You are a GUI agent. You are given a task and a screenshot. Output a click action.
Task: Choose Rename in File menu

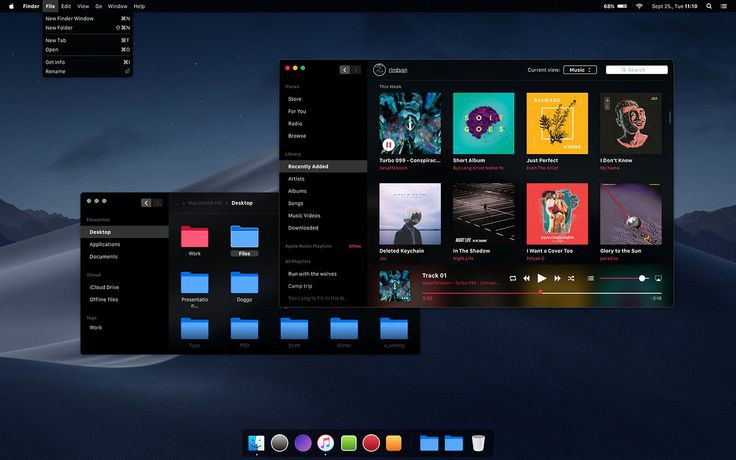tap(88, 71)
